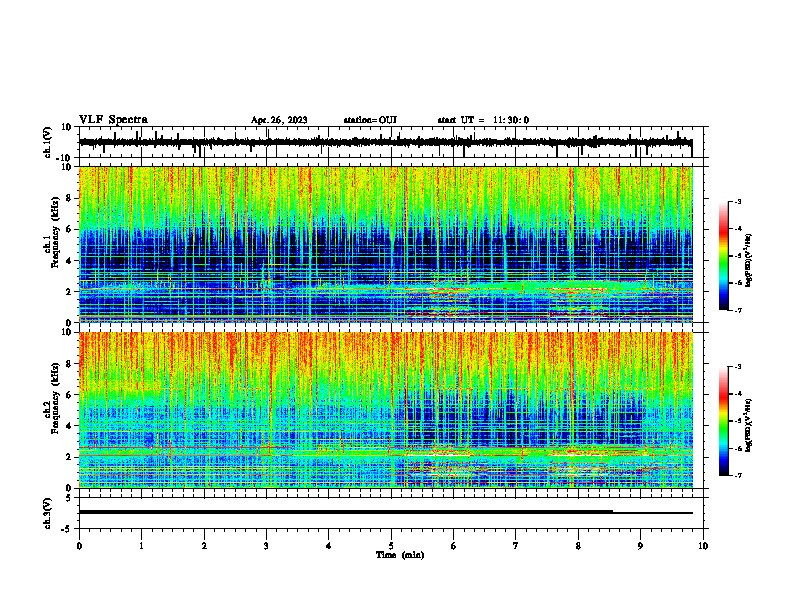Click the "10" label on the time axis
Screen dimensions: 792x612
click(703, 546)
